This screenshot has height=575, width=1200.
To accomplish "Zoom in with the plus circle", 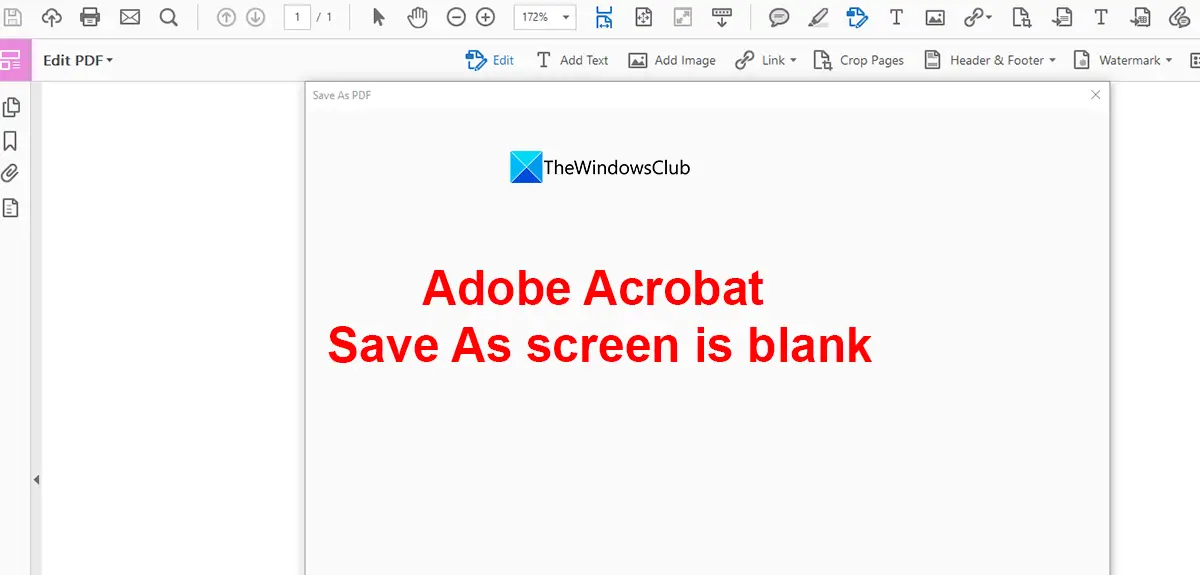I will click(x=485, y=17).
